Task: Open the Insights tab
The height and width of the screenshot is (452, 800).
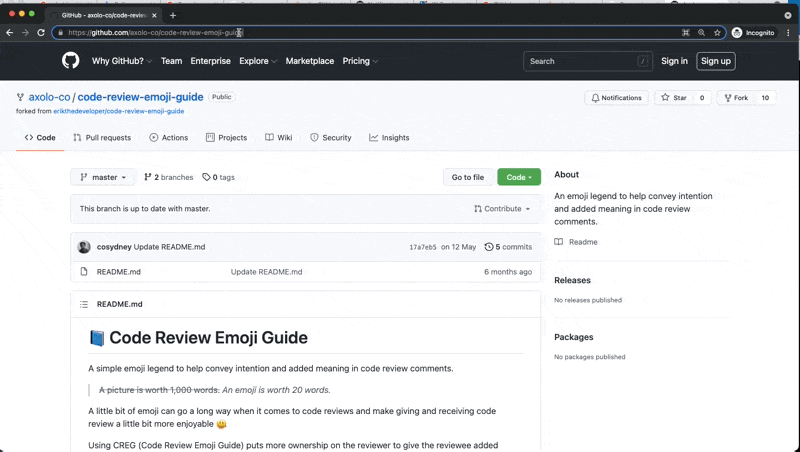Action: click(x=389, y=138)
